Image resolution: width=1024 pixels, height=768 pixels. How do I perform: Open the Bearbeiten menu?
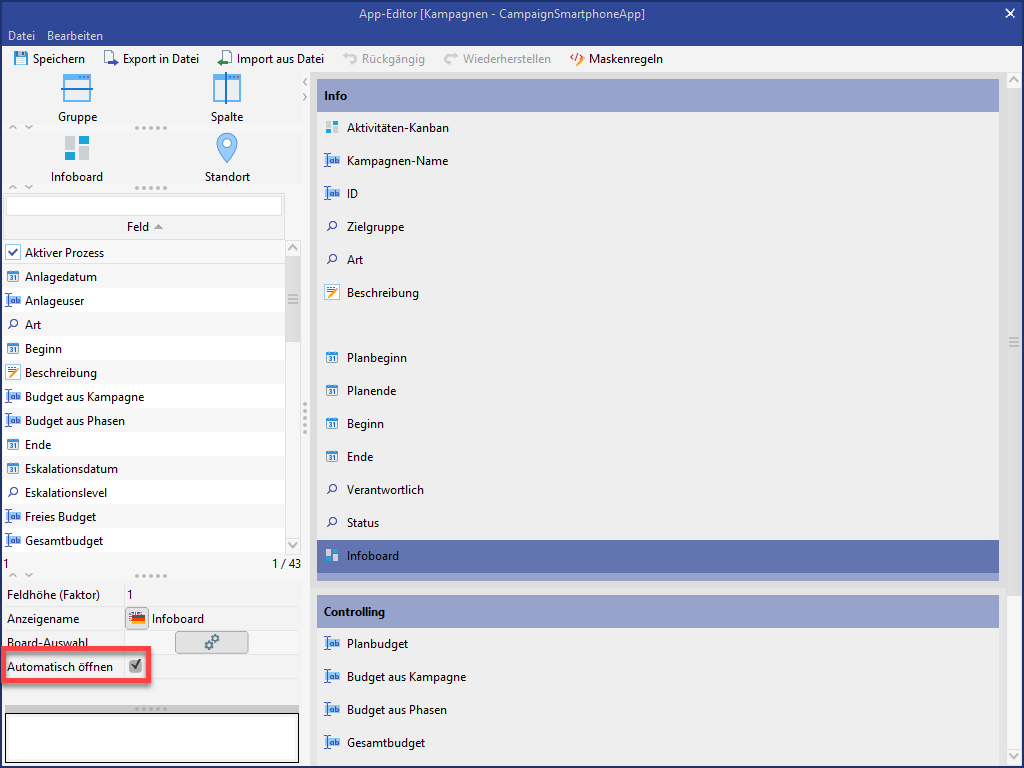[x=75, y=36]
